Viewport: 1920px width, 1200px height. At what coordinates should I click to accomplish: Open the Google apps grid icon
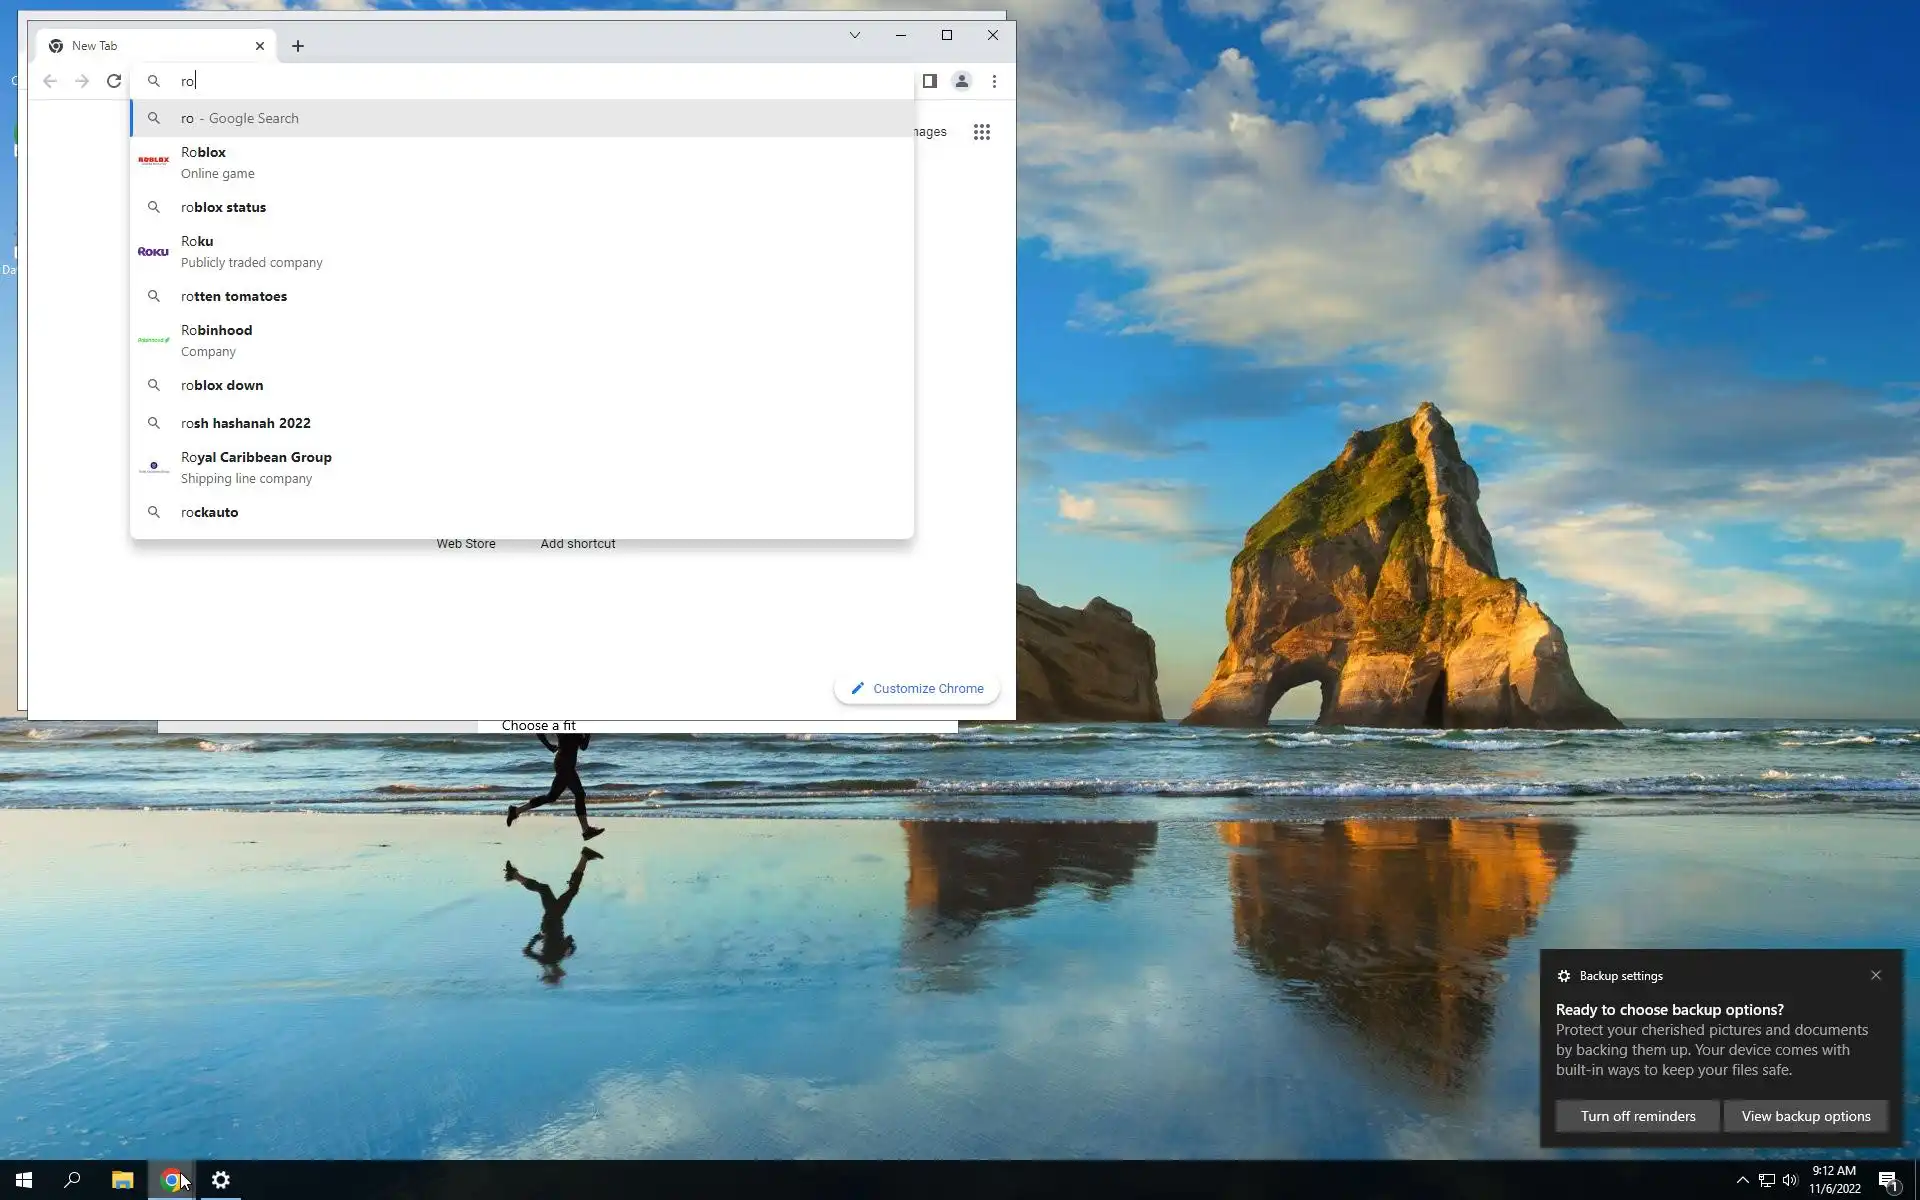point(981,132)
